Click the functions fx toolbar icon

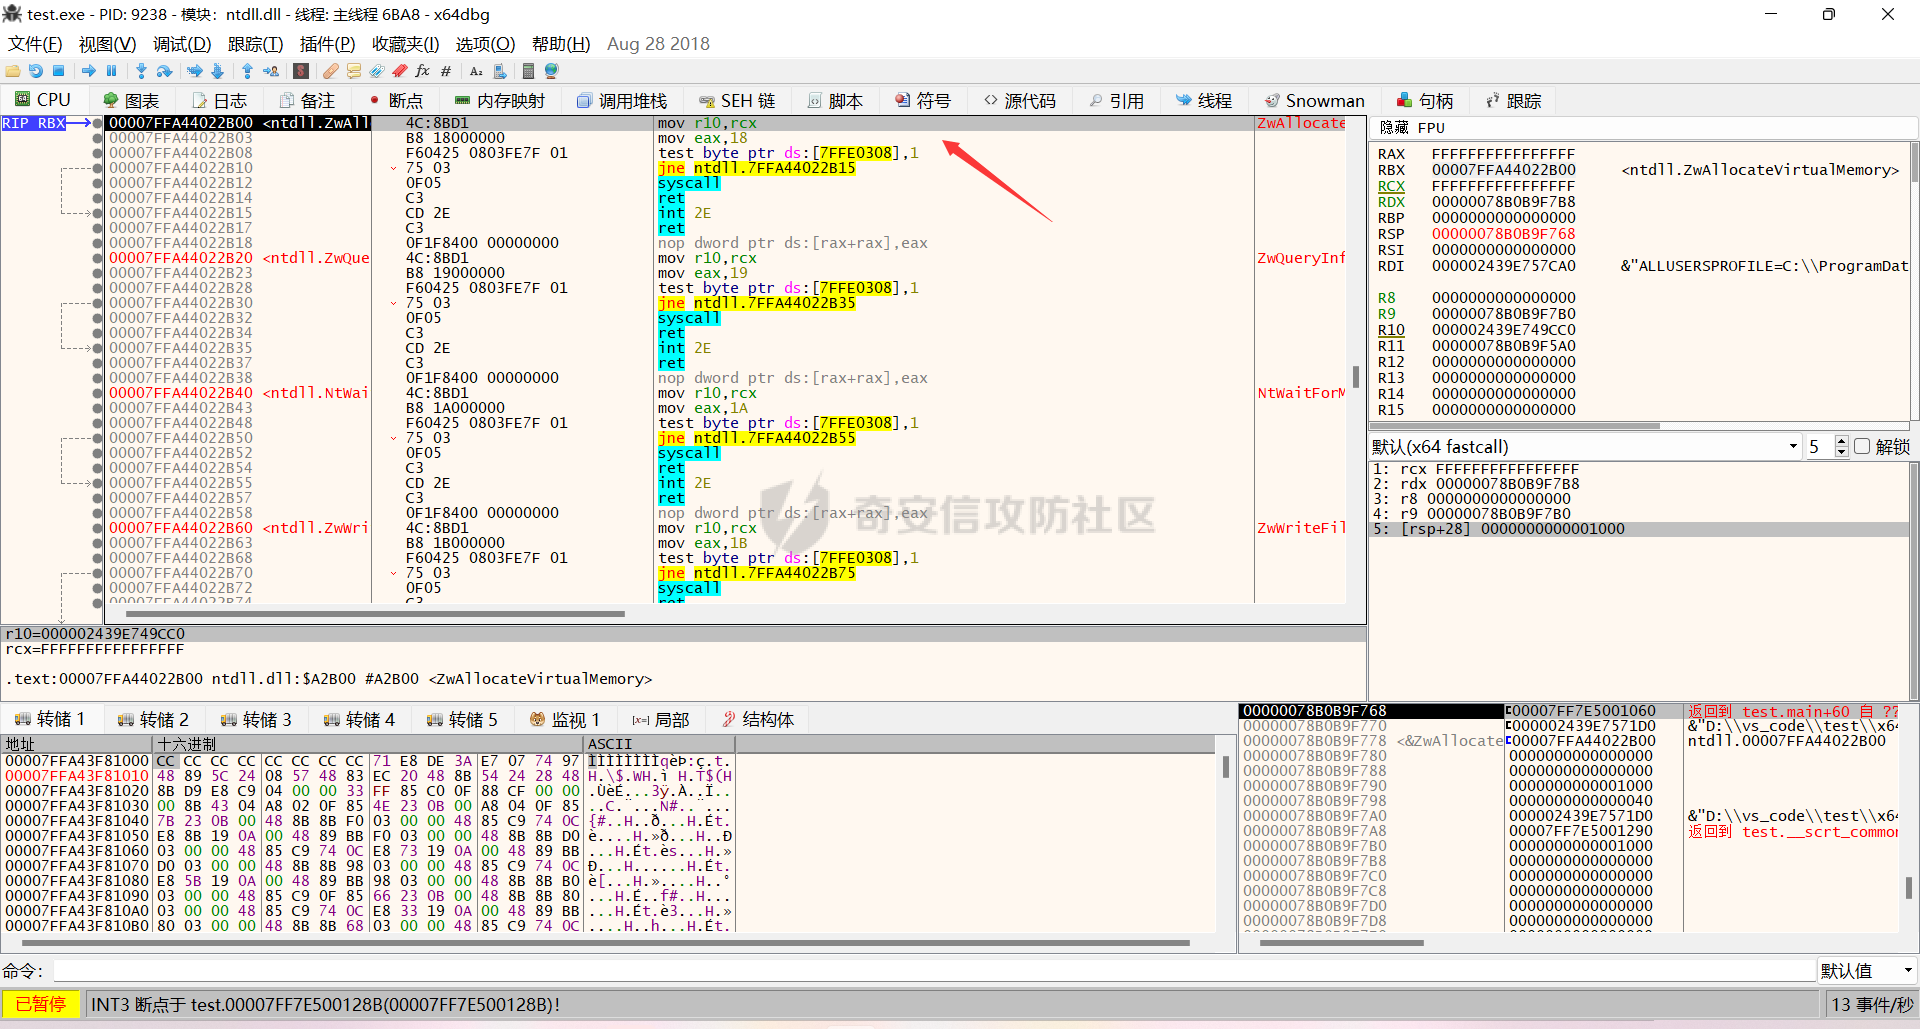(x=422, y=71)
